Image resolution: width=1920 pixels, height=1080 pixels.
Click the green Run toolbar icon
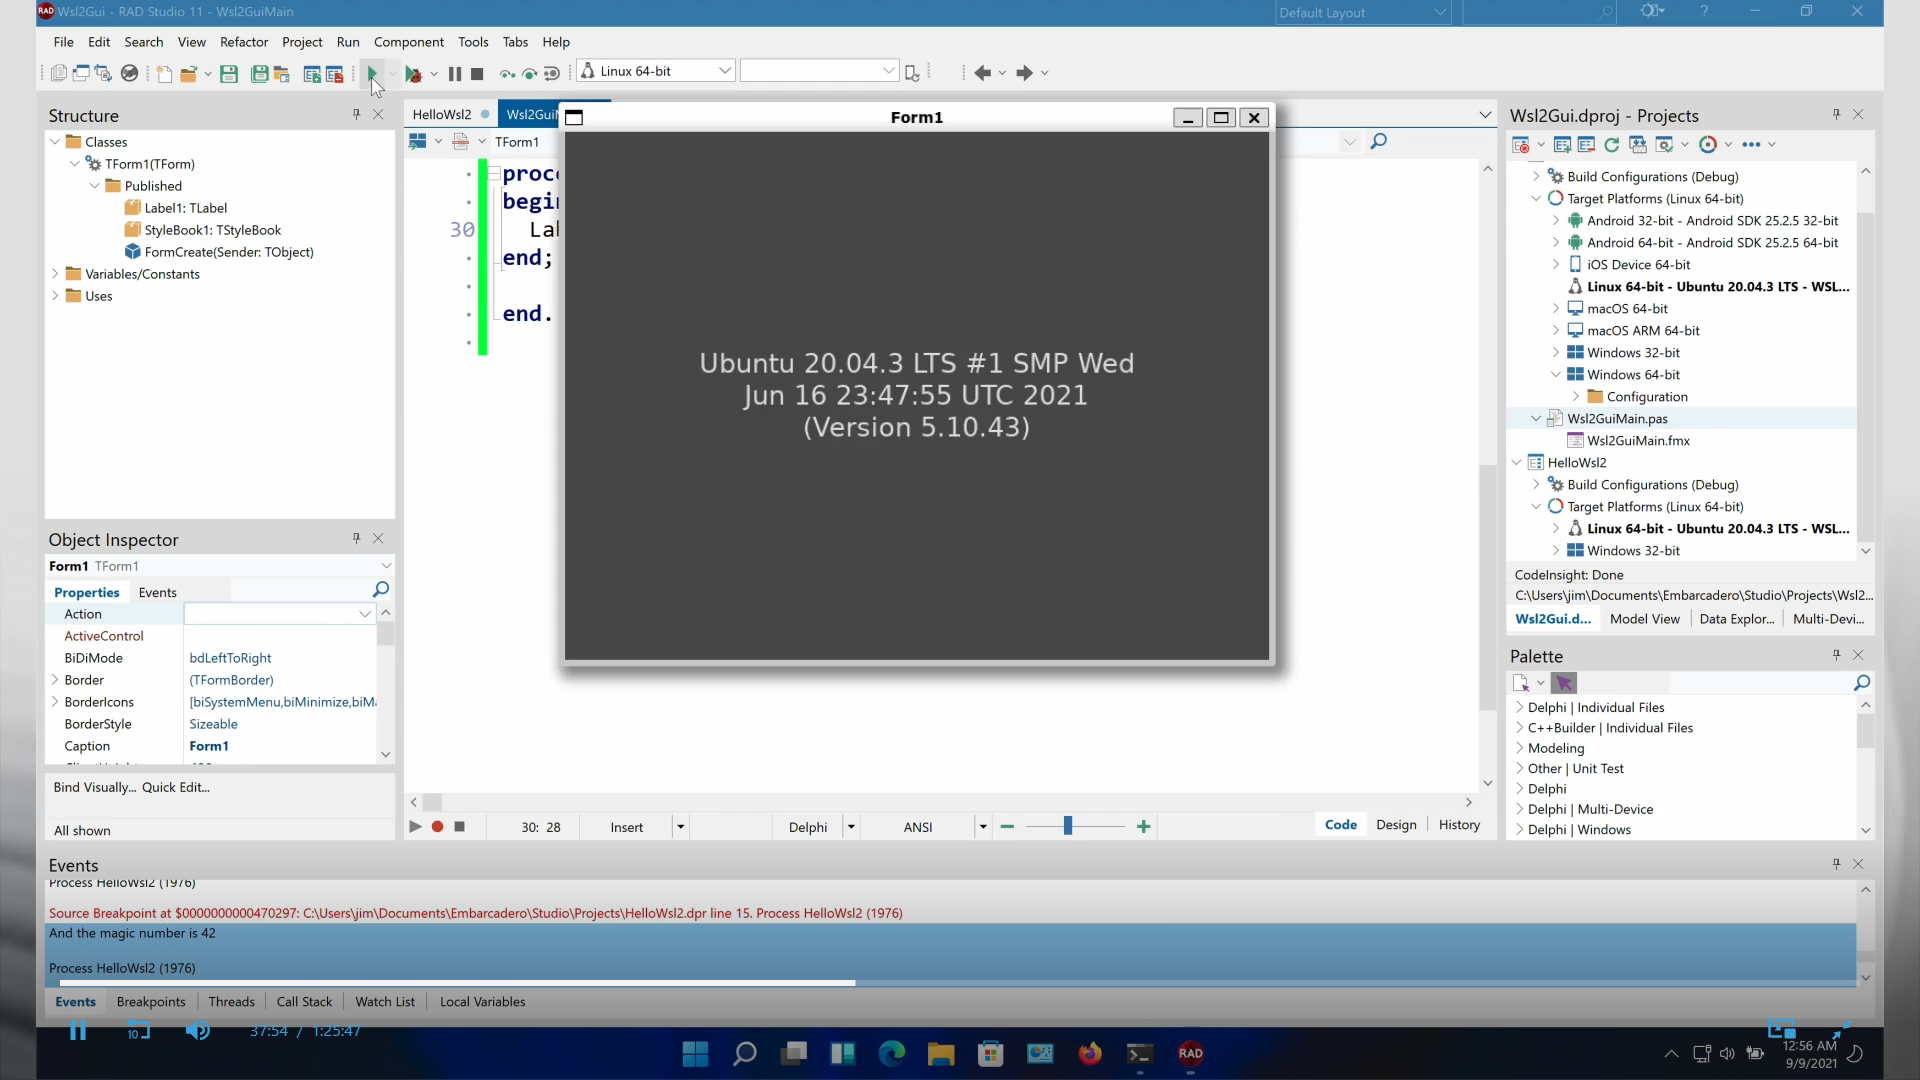372,73
